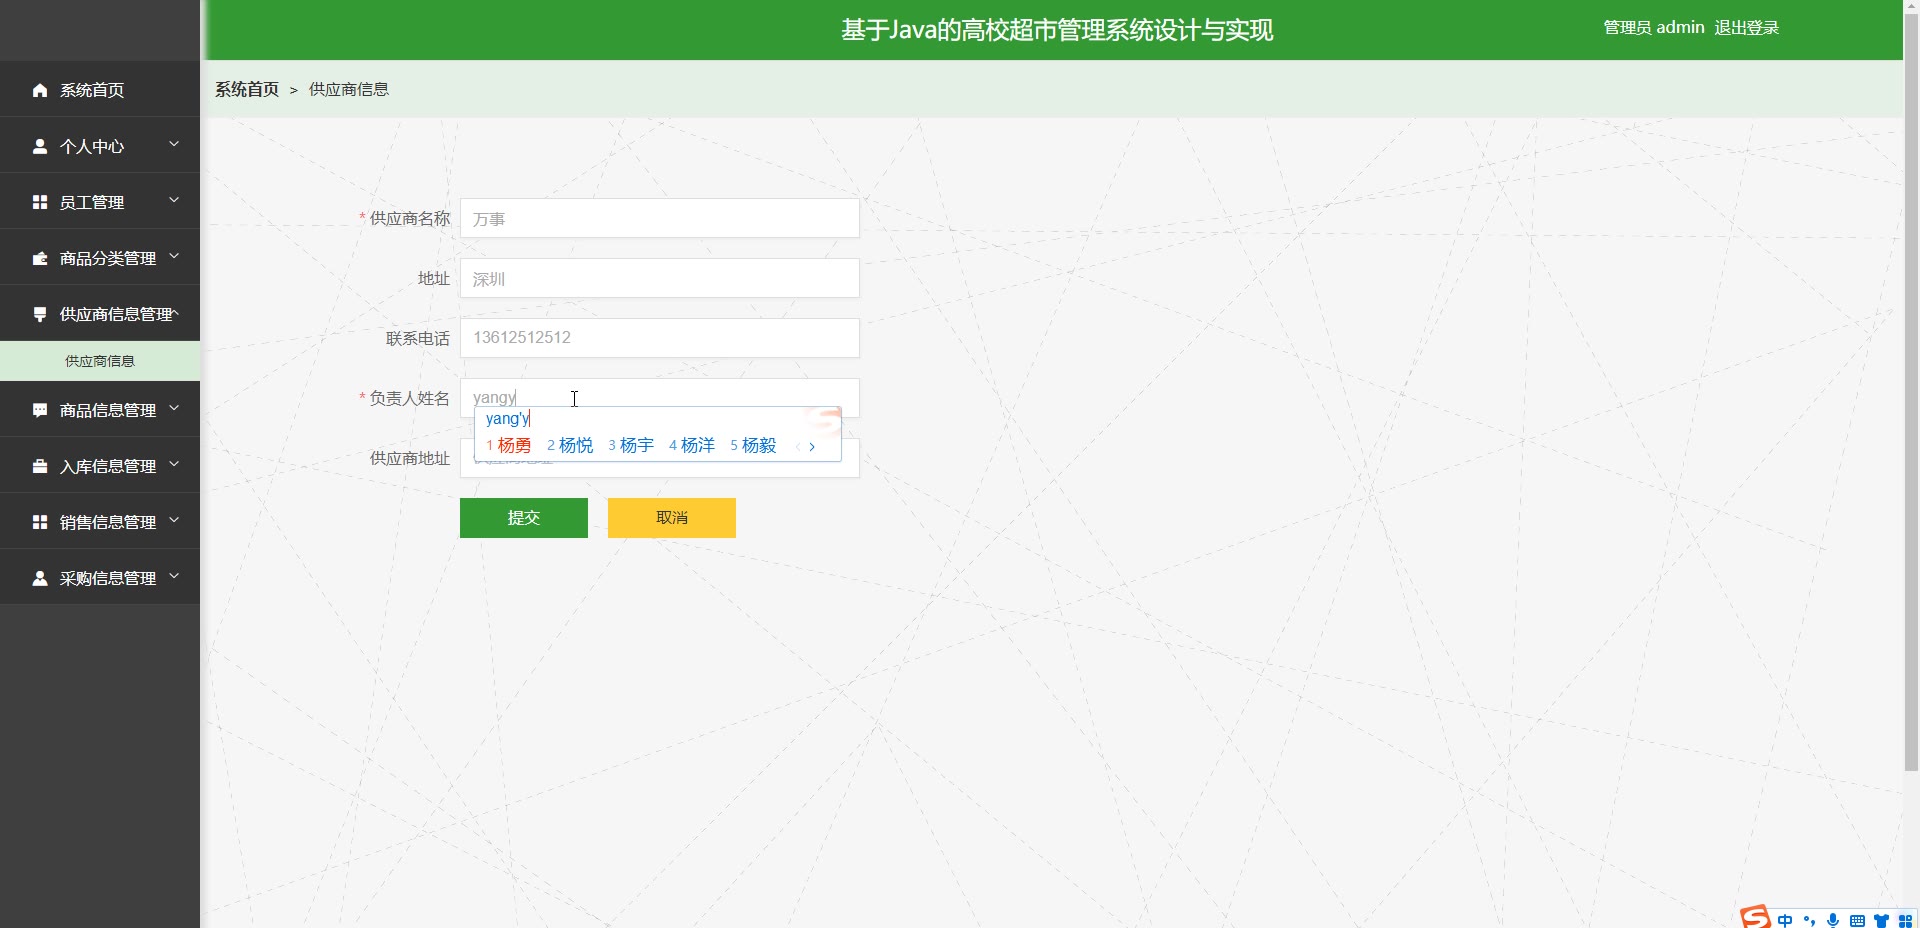Click the grid icon beside 员工管理
The image size is (1920, 928).
click(40, 202)
